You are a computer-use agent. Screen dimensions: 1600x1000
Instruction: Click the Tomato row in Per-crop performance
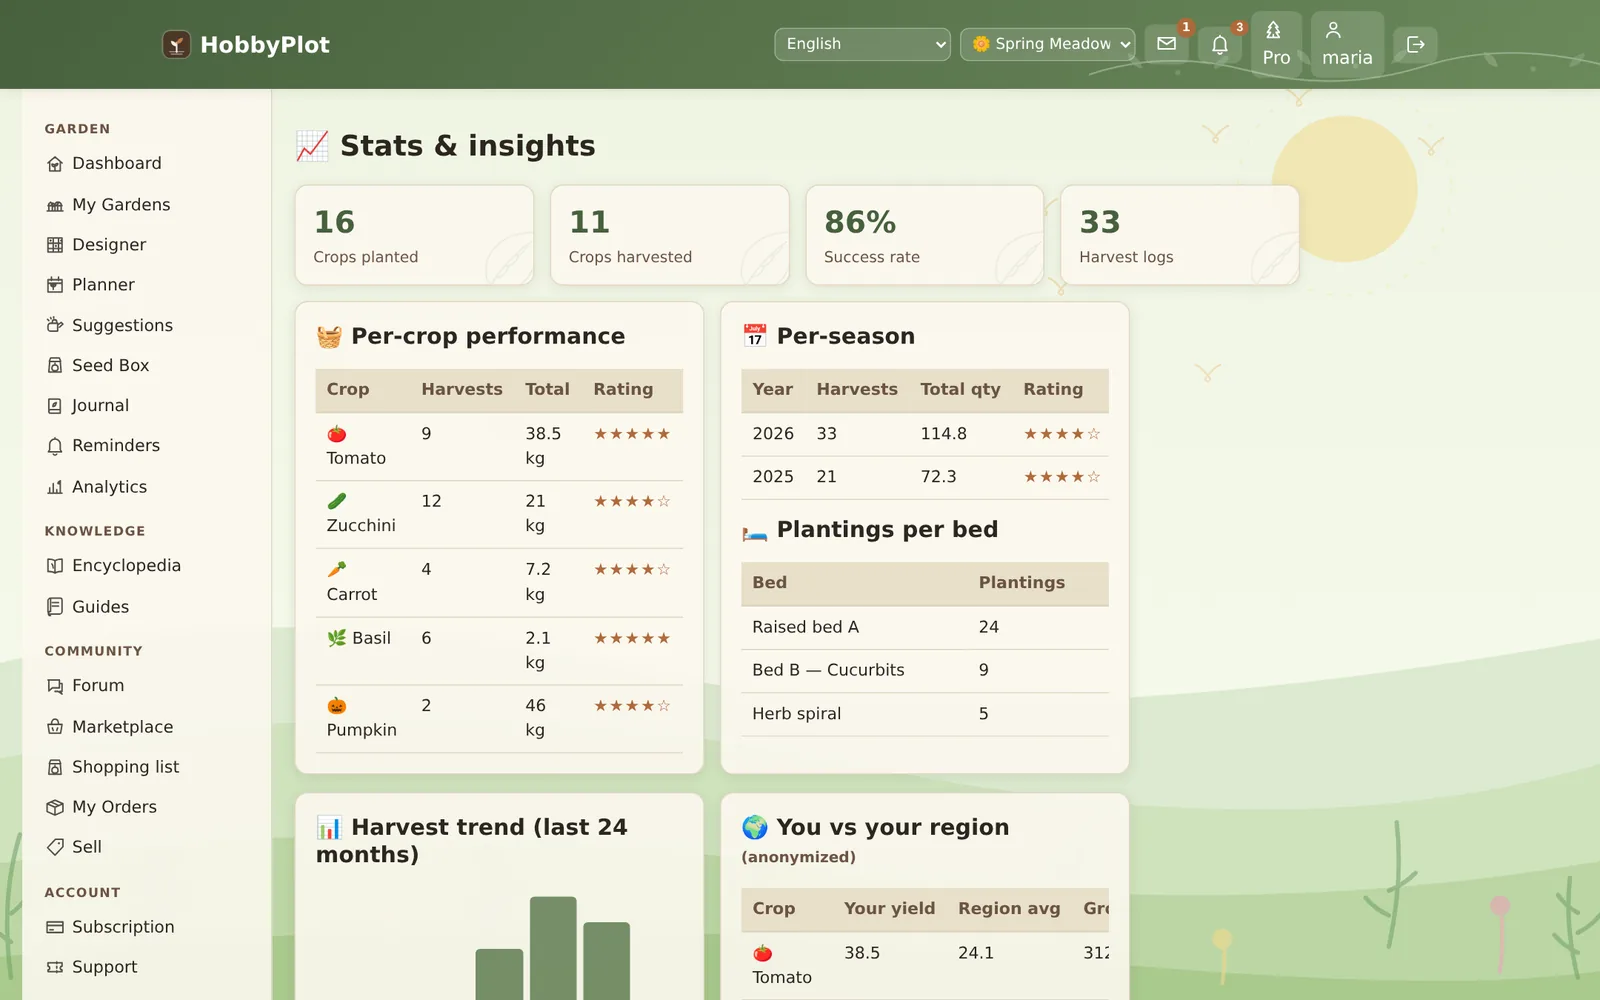499,446
